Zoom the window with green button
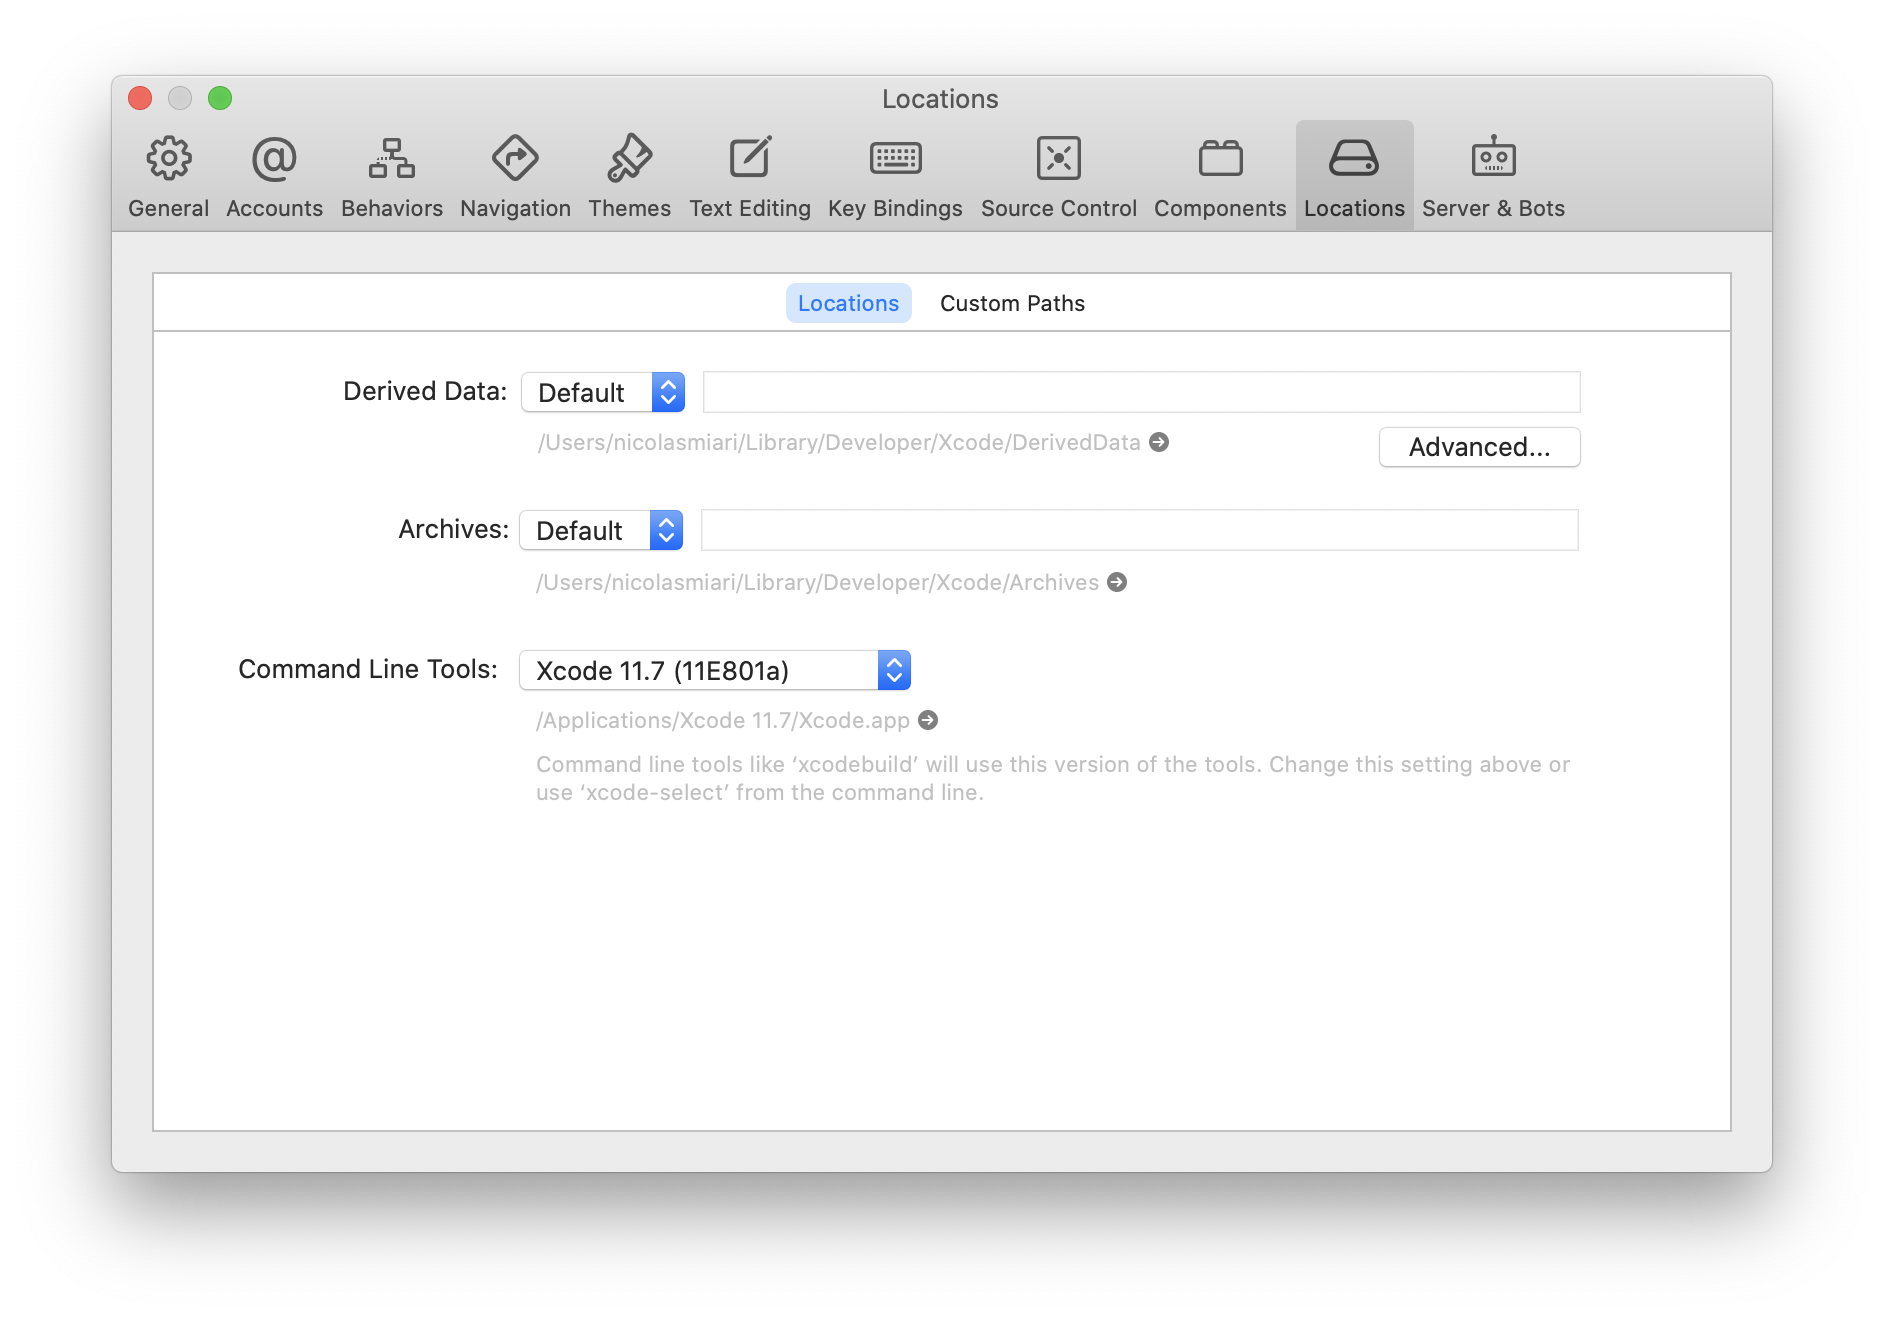Screen dimensions: 1884x1320 coord(220,98)
